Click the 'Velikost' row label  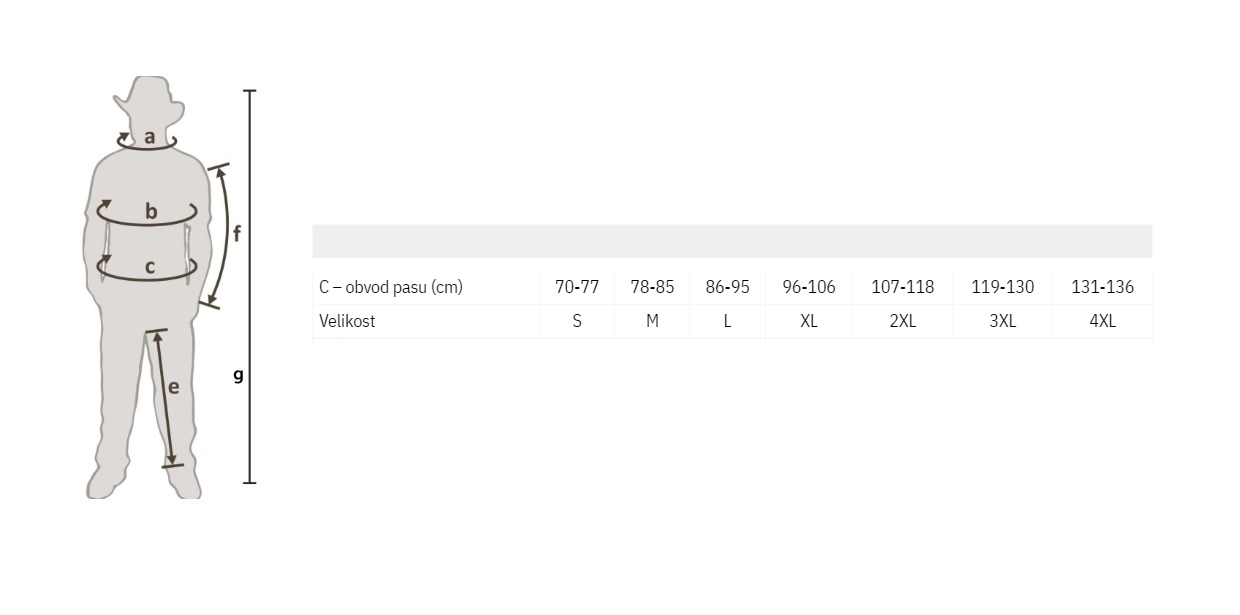pos(347,321)
